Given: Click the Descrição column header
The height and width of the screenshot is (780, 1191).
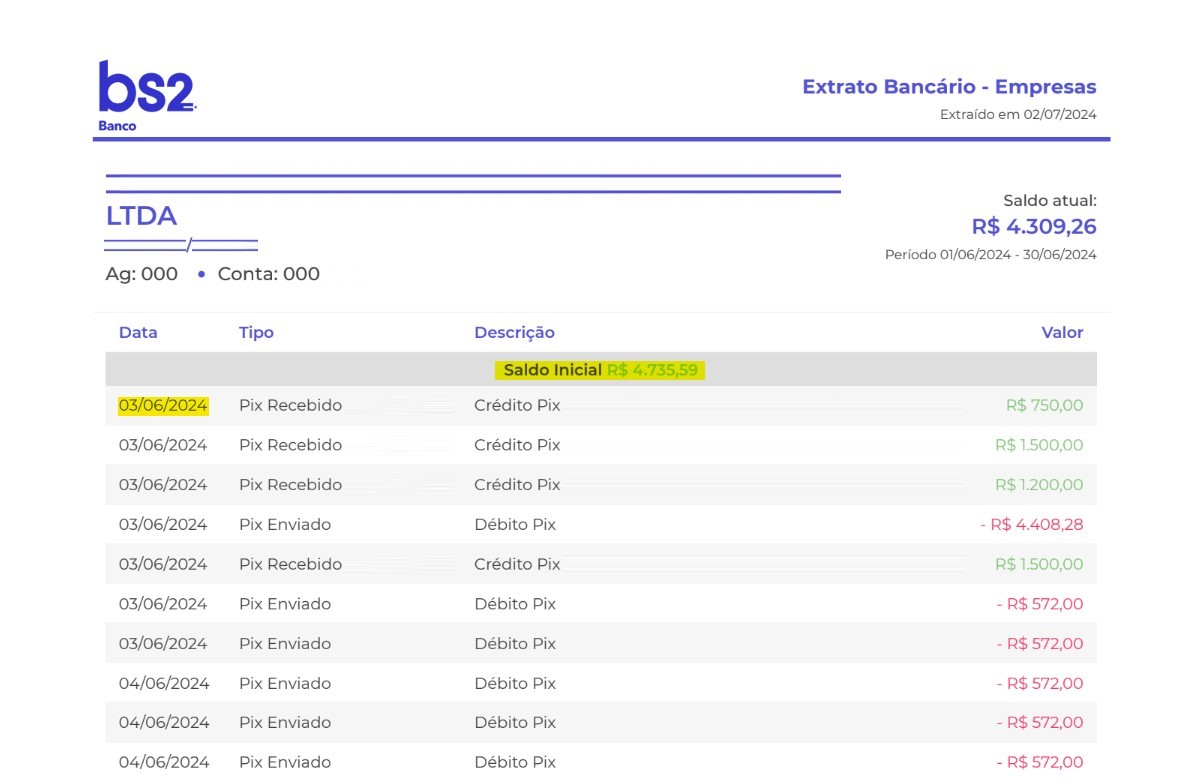Looking at the screenshot, I should [514, 332].
